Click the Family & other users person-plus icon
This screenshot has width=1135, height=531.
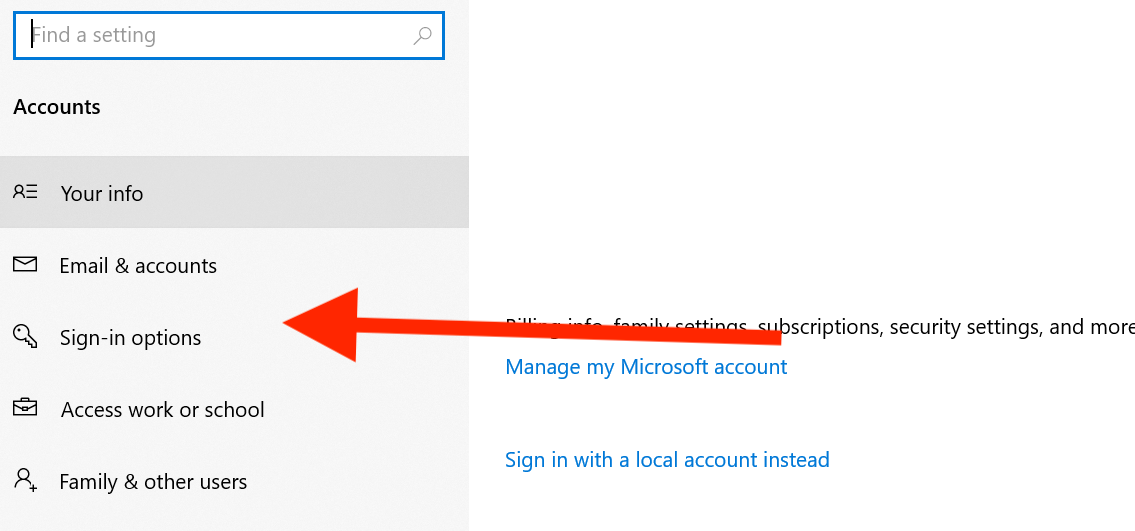click(25, 481)
